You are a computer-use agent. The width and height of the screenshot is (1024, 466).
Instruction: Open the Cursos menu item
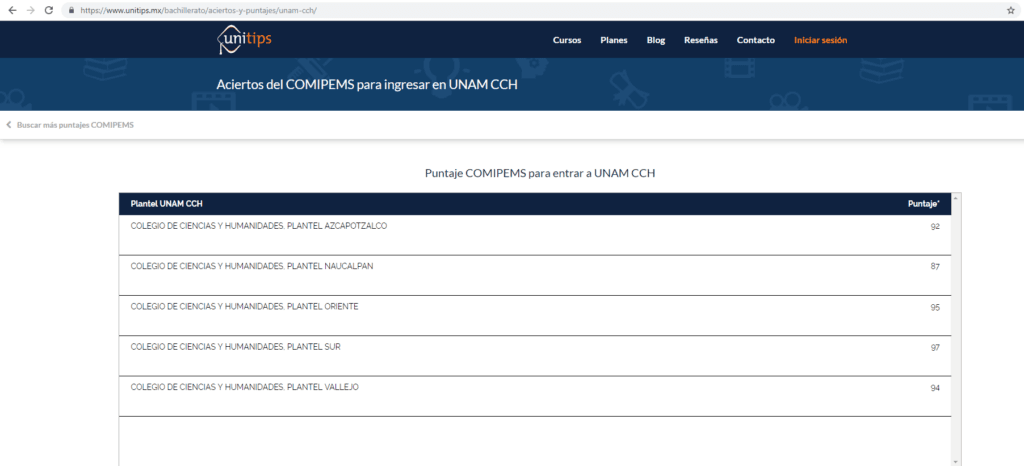pos(566,40)
